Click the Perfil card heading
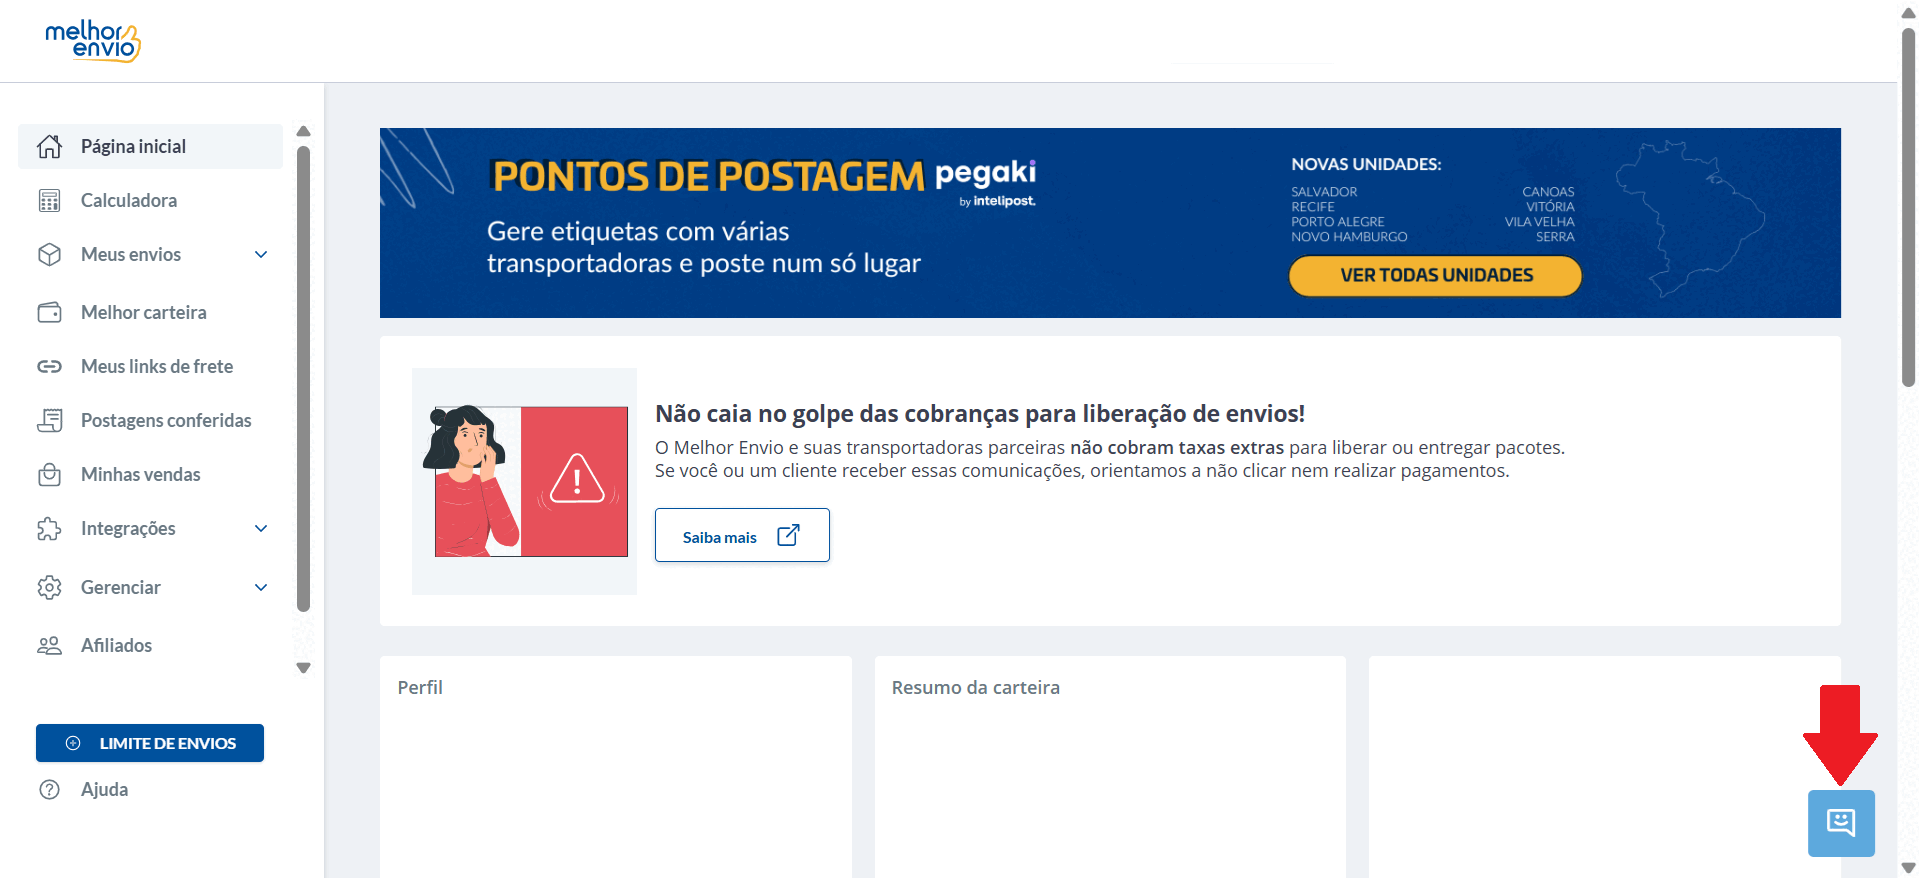This screenshot has width=1919, height=880. (x=420, y=688)
